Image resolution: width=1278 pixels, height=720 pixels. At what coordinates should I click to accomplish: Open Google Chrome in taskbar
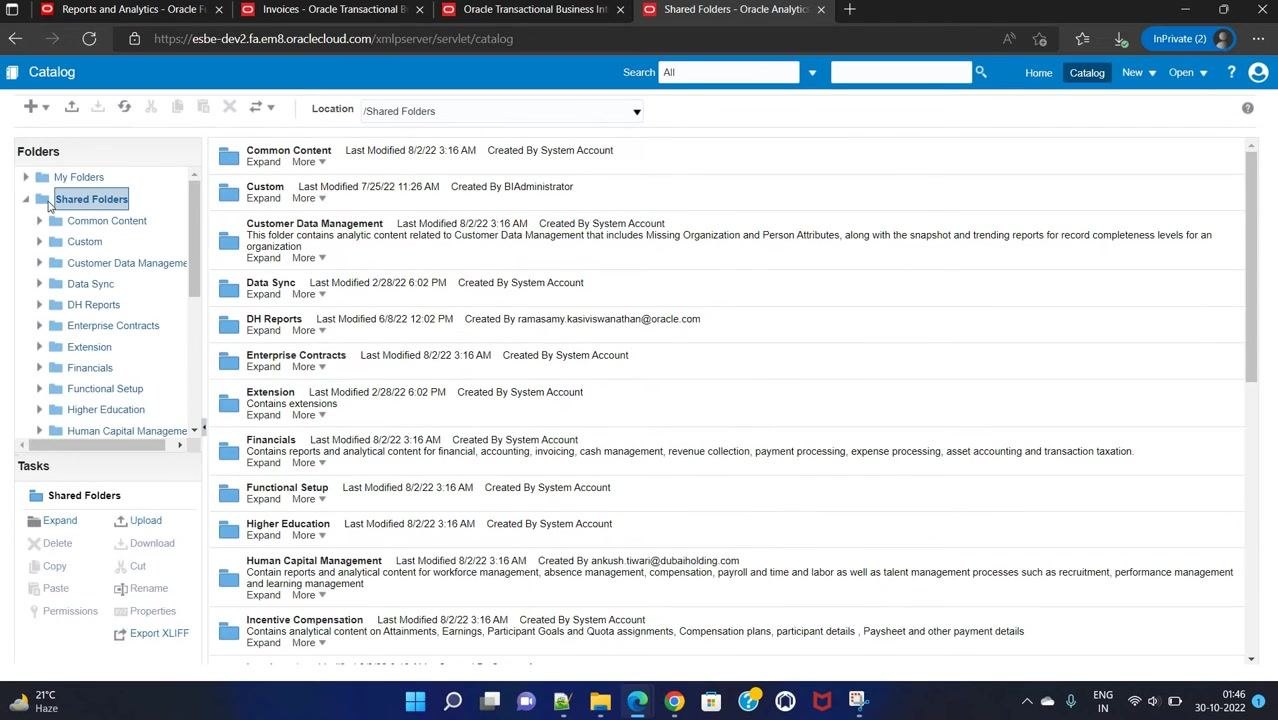[x=674, y=701]
